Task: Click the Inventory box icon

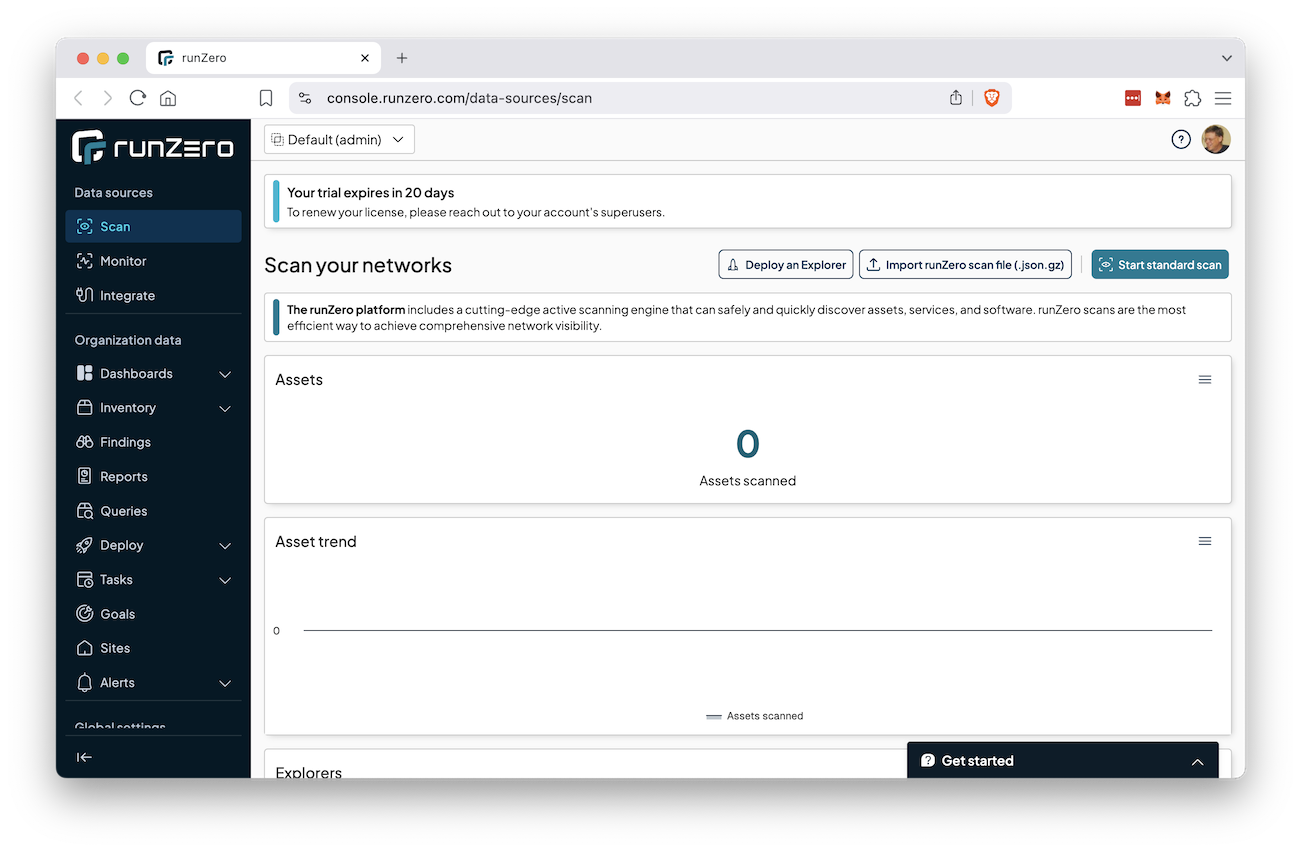Action: point(85,408)
